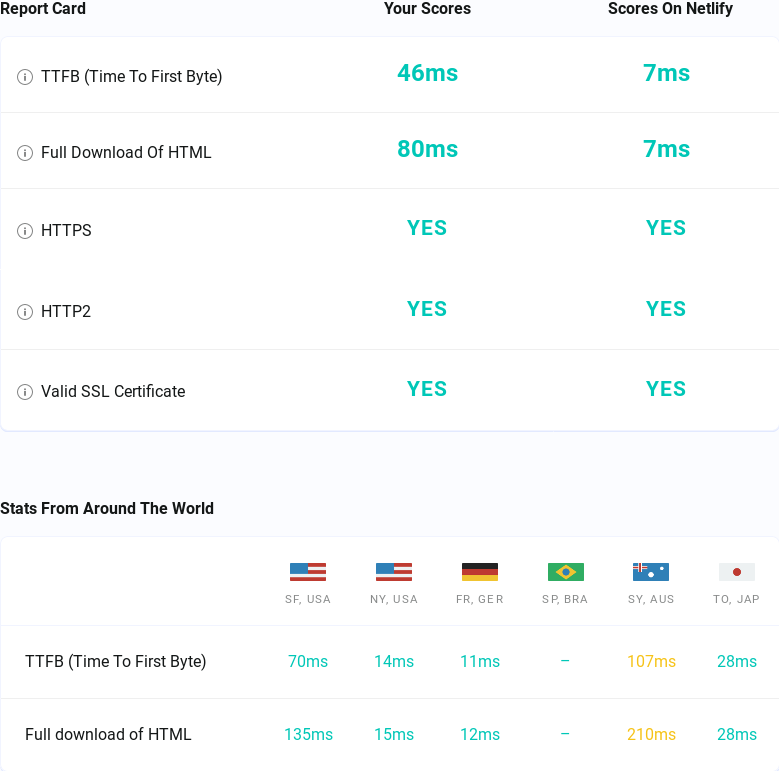The height and width of the screenshot is (771, 779).
Task: Click the info icon next to HTTPS
Action: 25,231
